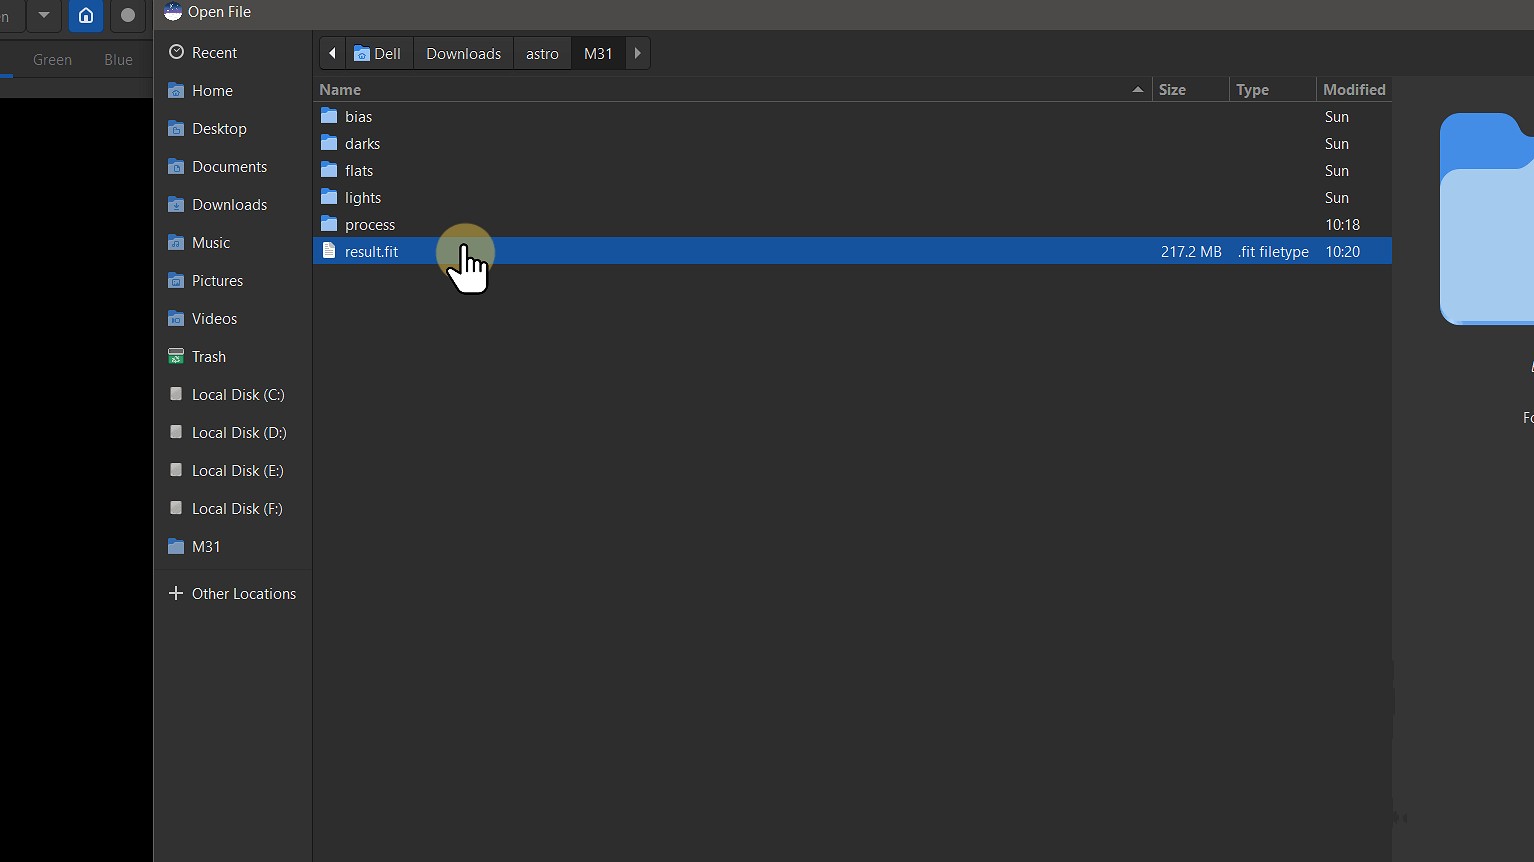Image resolution: width=1534 pixels, height=862 pixels.
Task: Switch to the Blue channel tab
Action: click(x=118, y=60)
